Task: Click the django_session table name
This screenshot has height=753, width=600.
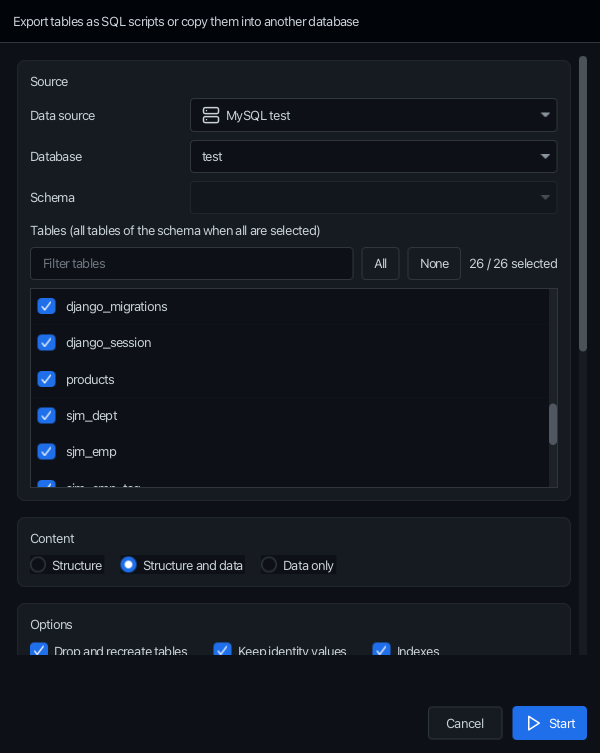Action: coord(109,343)
